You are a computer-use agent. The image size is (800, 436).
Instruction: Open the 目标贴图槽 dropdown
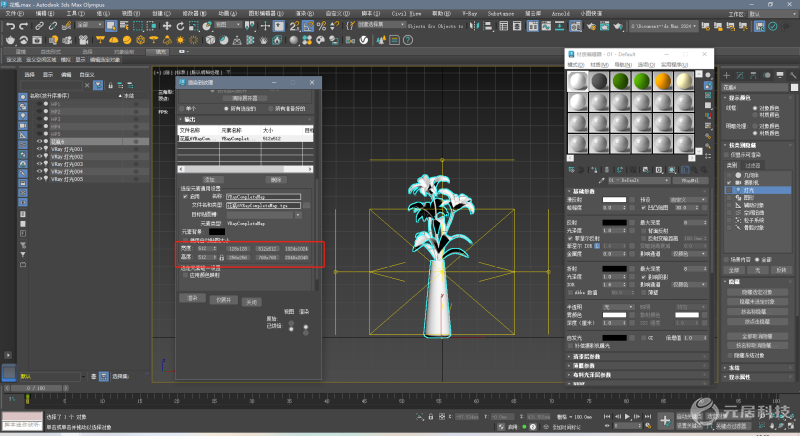[262, 214]
